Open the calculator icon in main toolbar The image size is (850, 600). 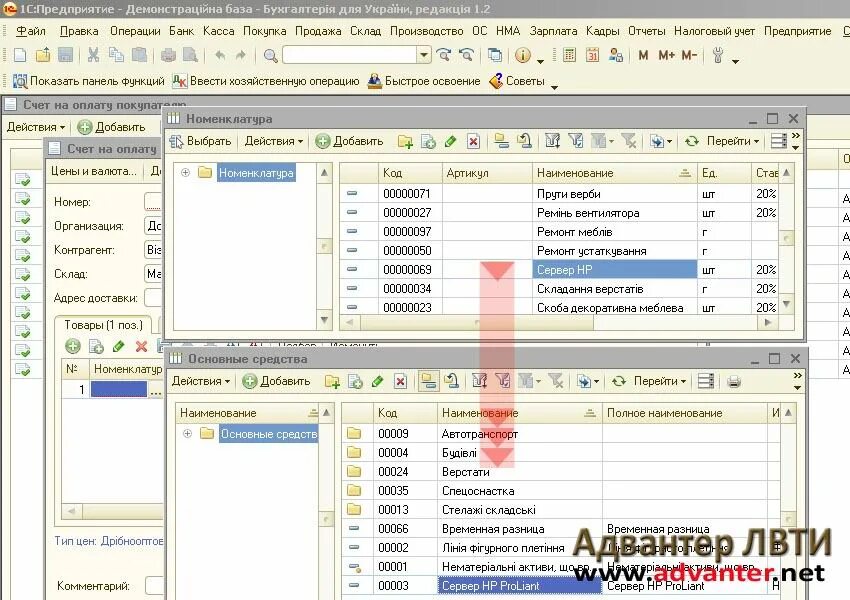pyautogui.click(x=569, y=55)
